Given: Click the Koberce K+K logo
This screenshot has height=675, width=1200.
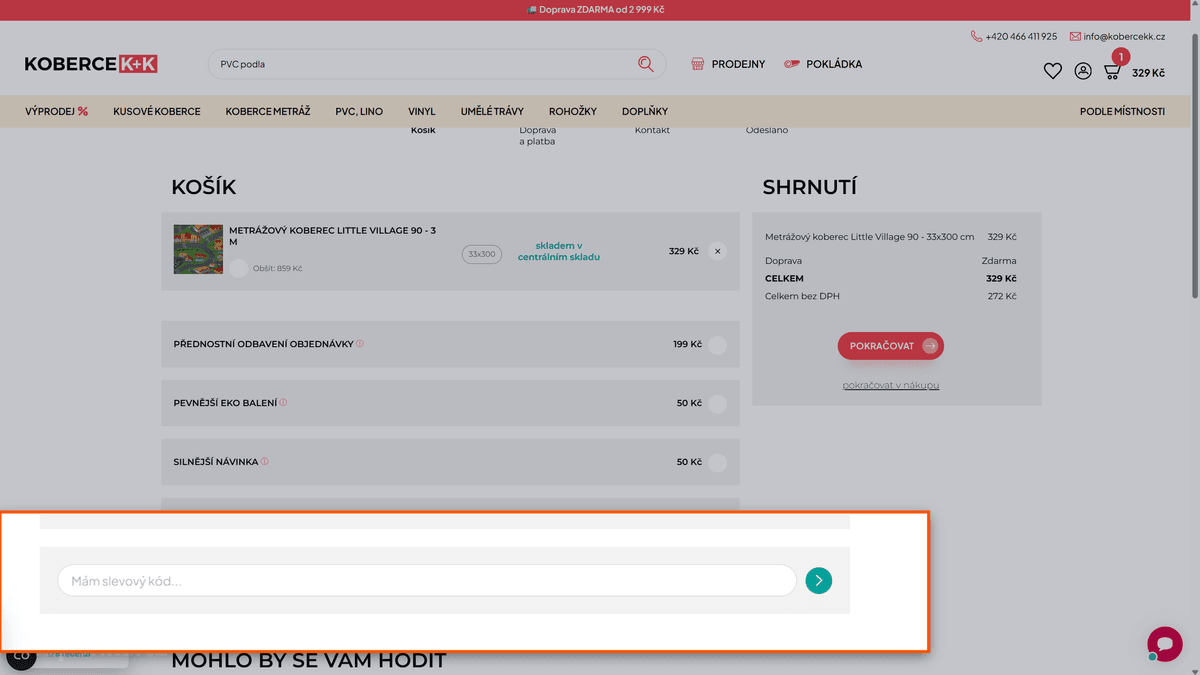Looking at the screenshot, I should pyautogui.click(x=91, y=64).
